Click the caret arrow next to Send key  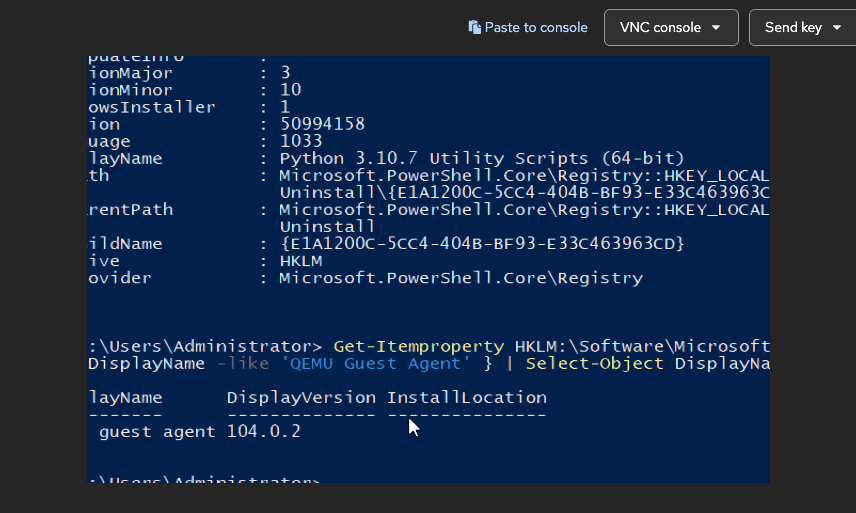tap(836, 28)
